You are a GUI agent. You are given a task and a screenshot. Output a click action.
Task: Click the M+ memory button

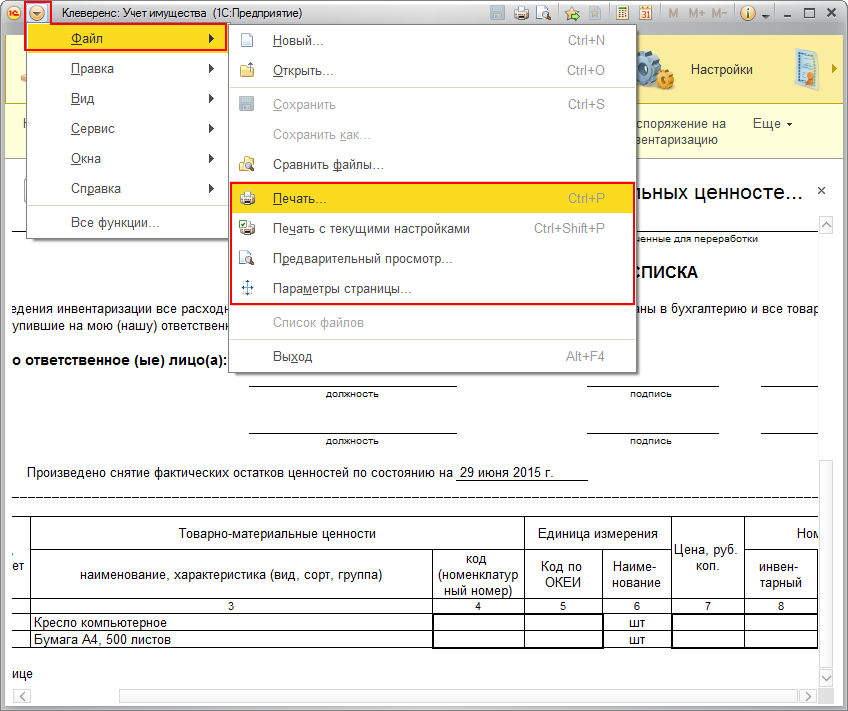click(x=697, y=13)
